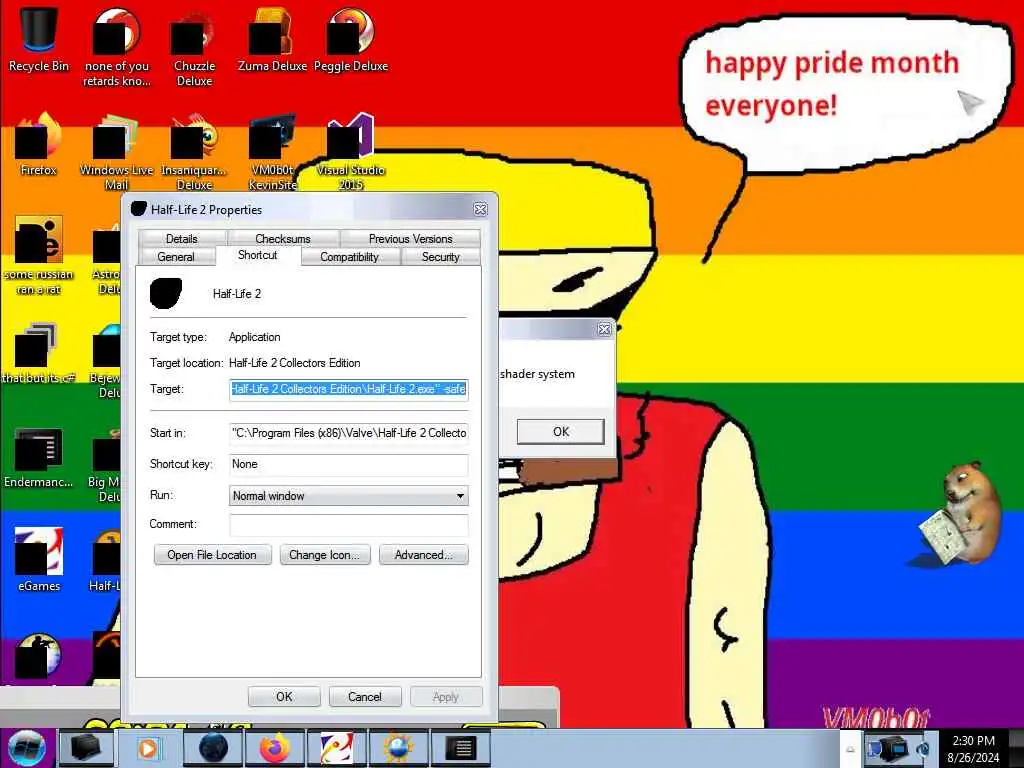Screen dimensions: 1024x768
Task: Open the eGames taskbar button
Action: (337, 748)
